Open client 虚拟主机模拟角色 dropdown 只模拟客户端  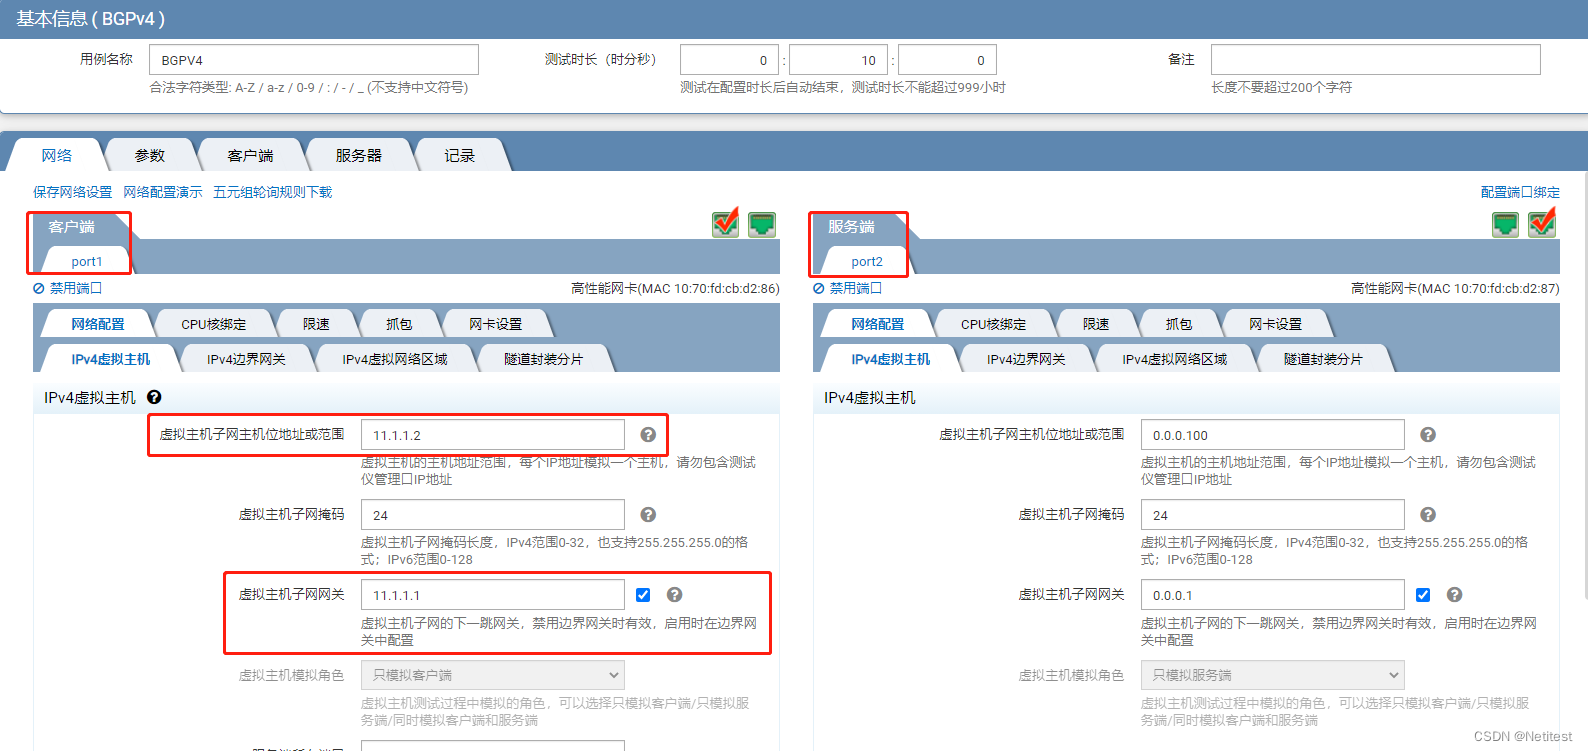coord(493,675)
